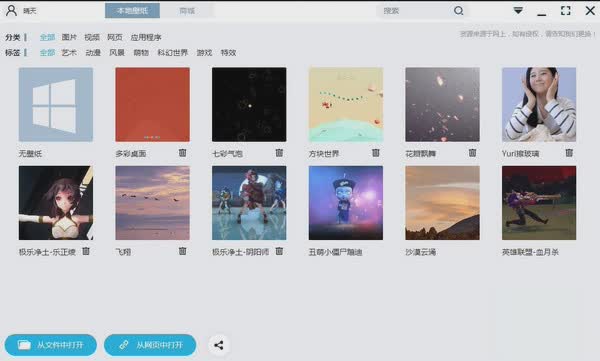The image size is (600, 361).
Task: Delete the 飞翔 wallpaper via trash icon
Action: point(183,251)
